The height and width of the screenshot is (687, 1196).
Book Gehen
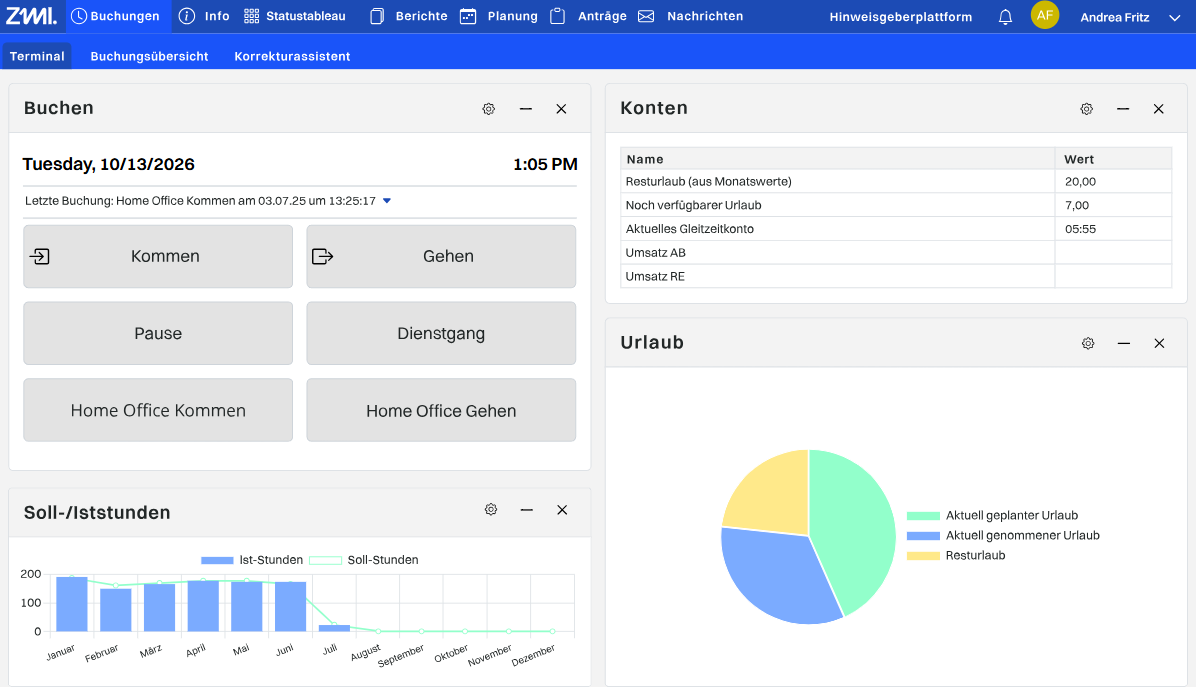point(441,256)
